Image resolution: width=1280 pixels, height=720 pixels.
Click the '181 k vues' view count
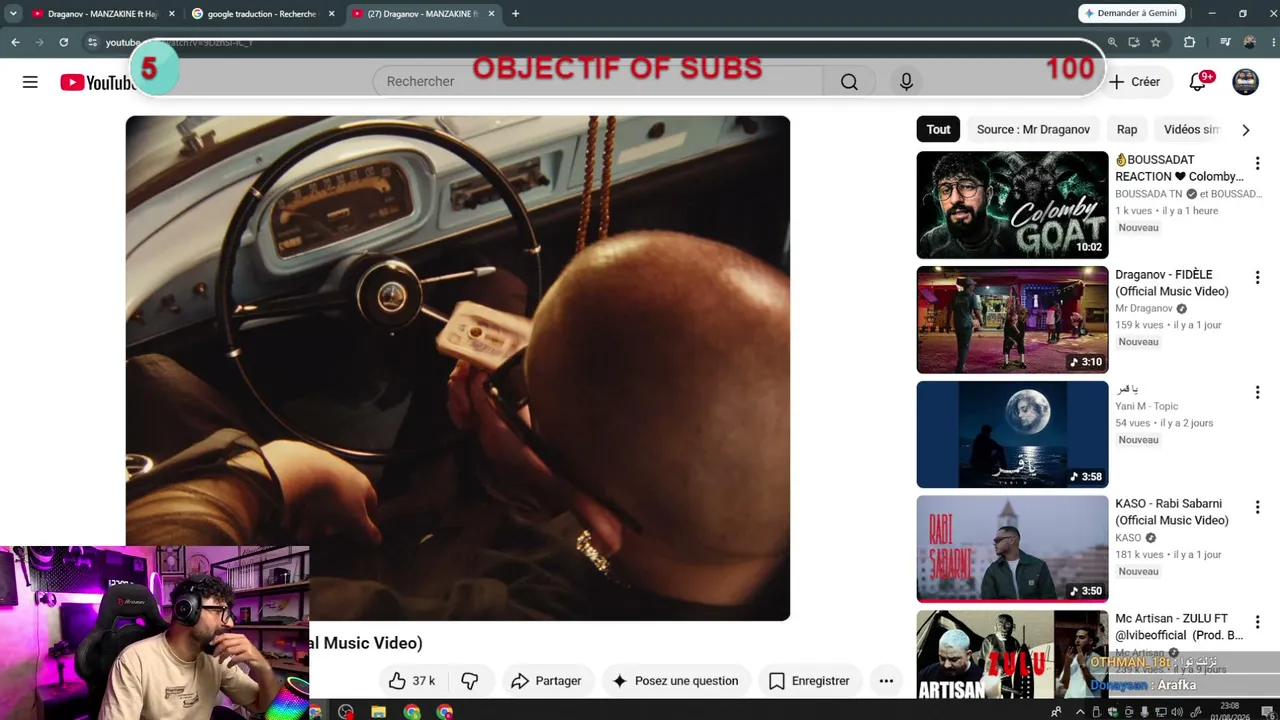[1139, 555]
